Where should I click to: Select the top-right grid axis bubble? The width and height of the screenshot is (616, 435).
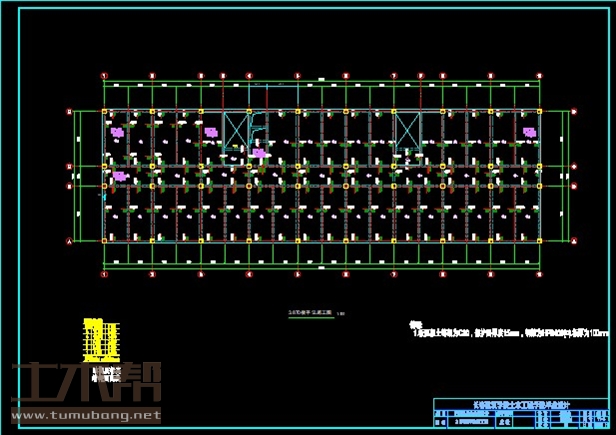[540, 75]
